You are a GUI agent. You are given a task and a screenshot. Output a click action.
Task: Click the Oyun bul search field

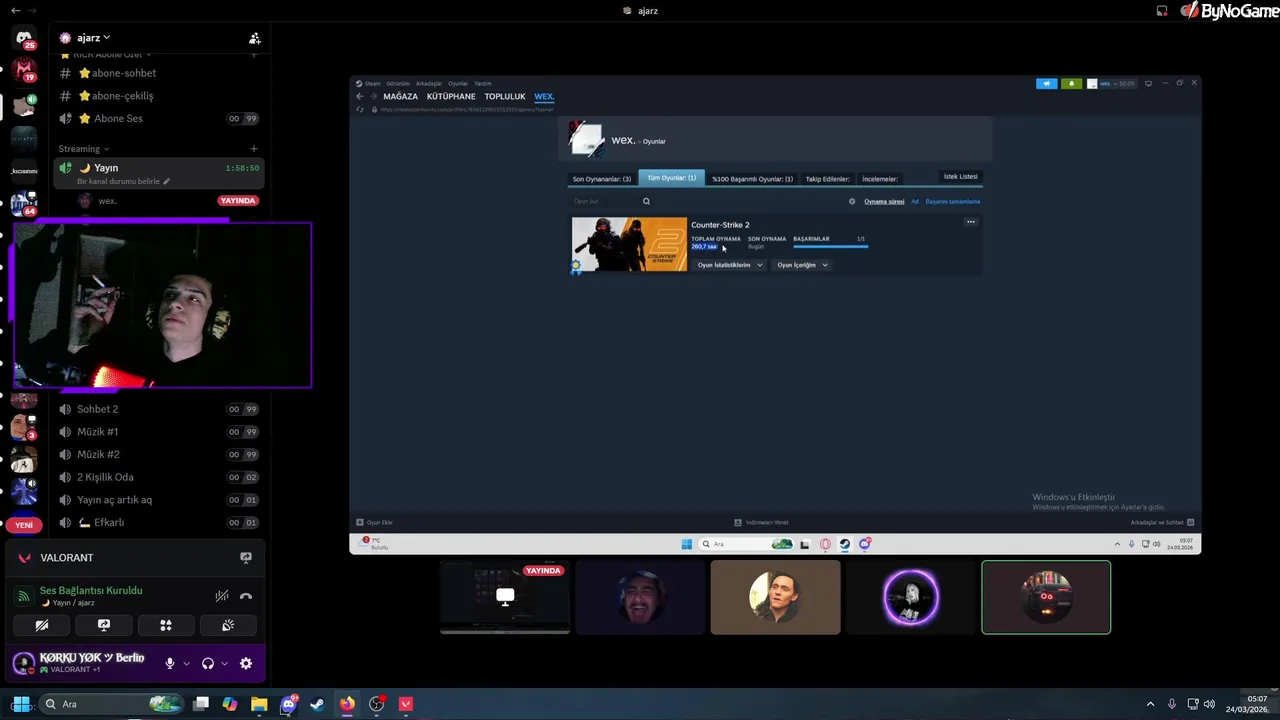(x=611, y=201)
